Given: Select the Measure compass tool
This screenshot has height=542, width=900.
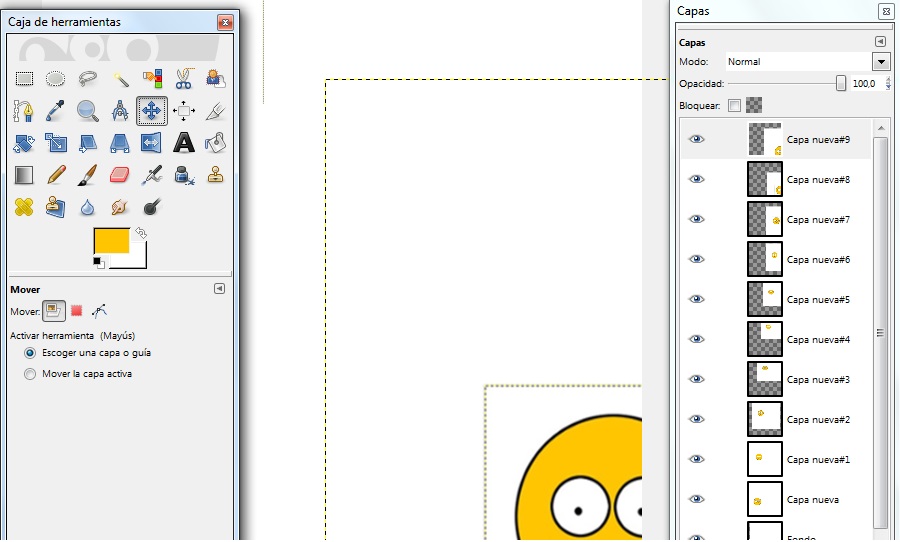Looking at the screenshot, I should click(x=119, y=111).
